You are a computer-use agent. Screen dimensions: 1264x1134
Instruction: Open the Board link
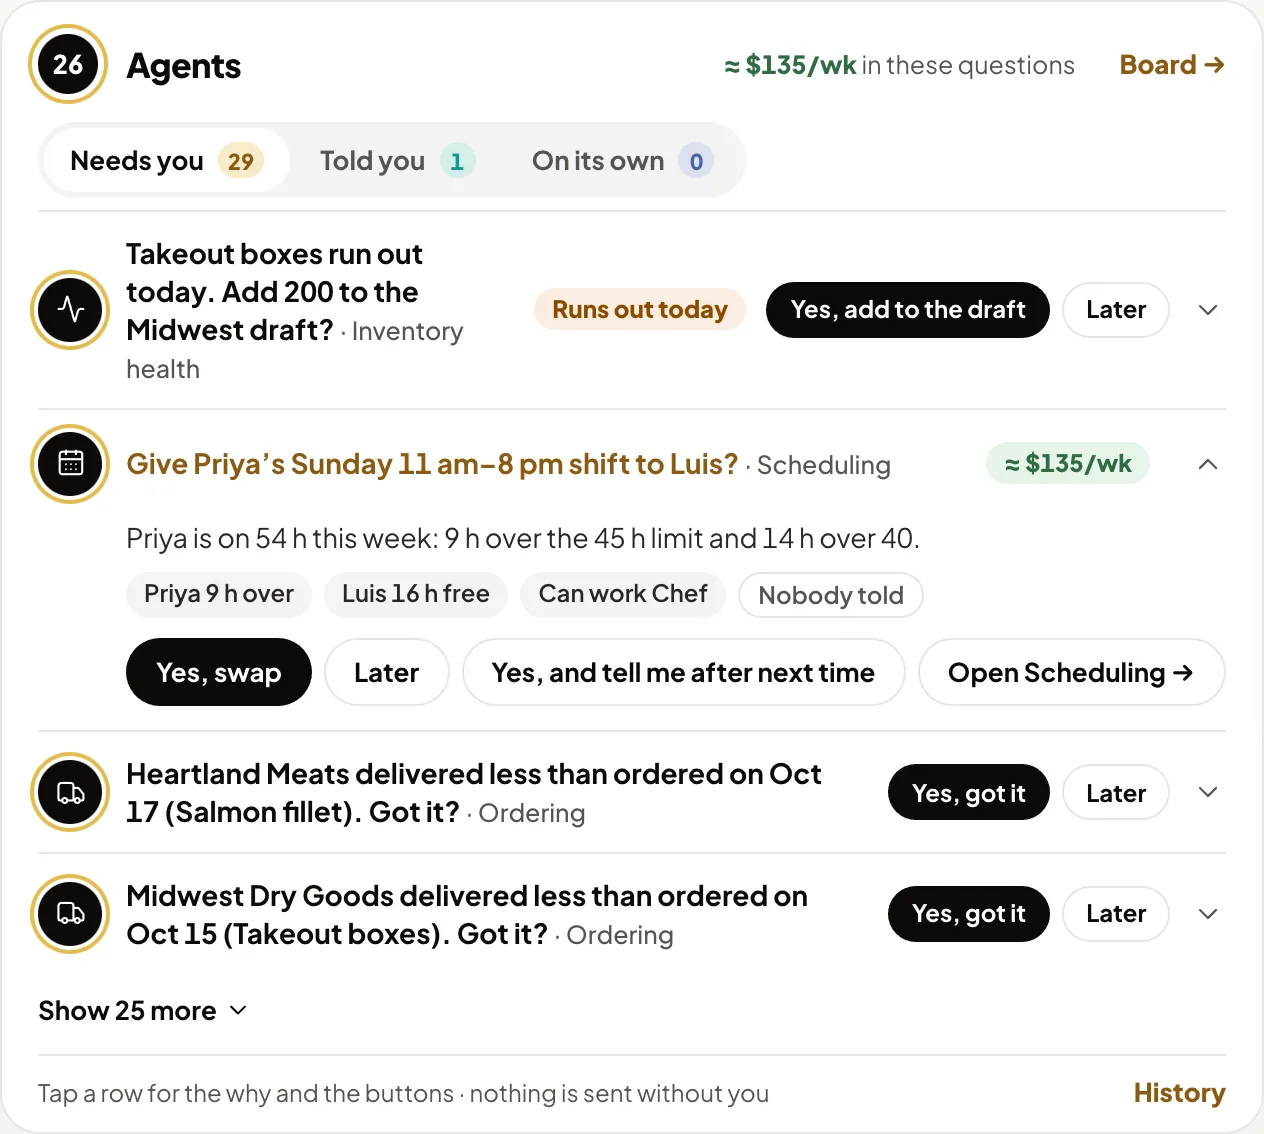click(1172, 65)
